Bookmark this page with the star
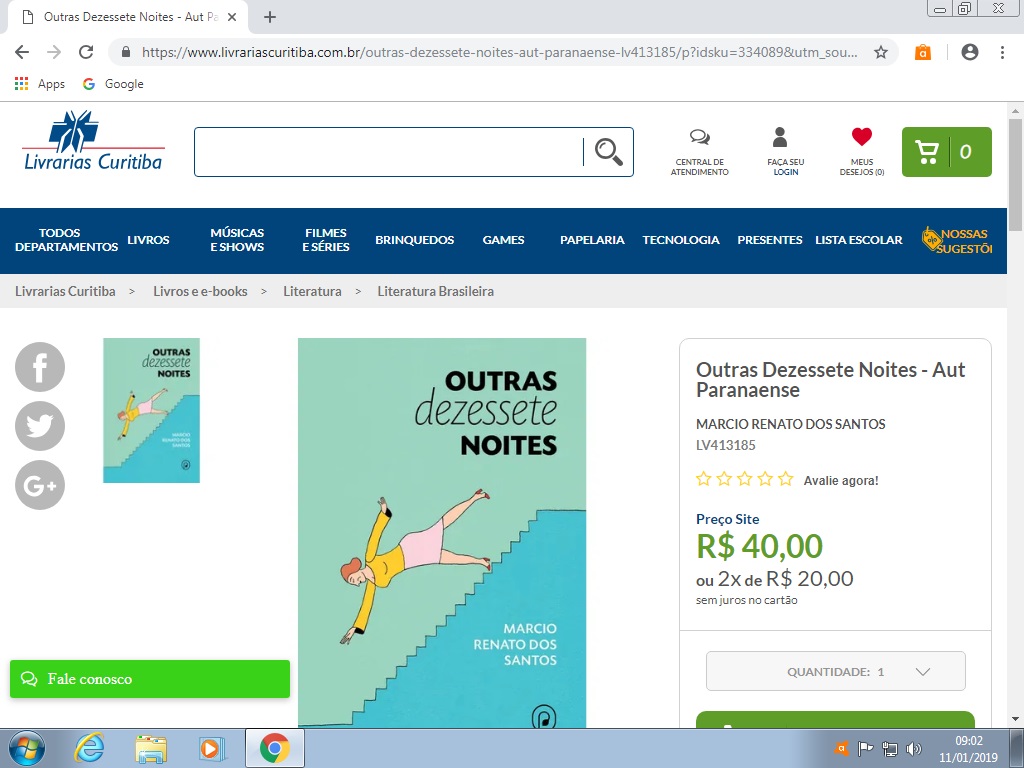 point(881,52)
